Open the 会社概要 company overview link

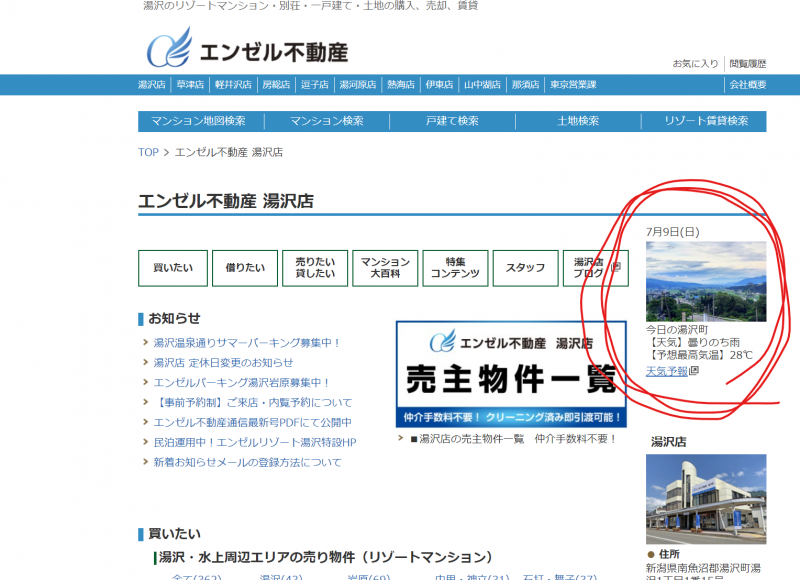coord(747,85)
